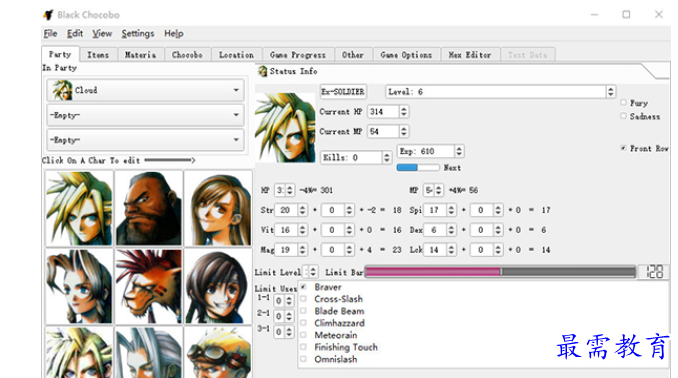
Task: Enable the Meteorain limit checkbox
Action: pyautogui.click(x=304, y=335)
